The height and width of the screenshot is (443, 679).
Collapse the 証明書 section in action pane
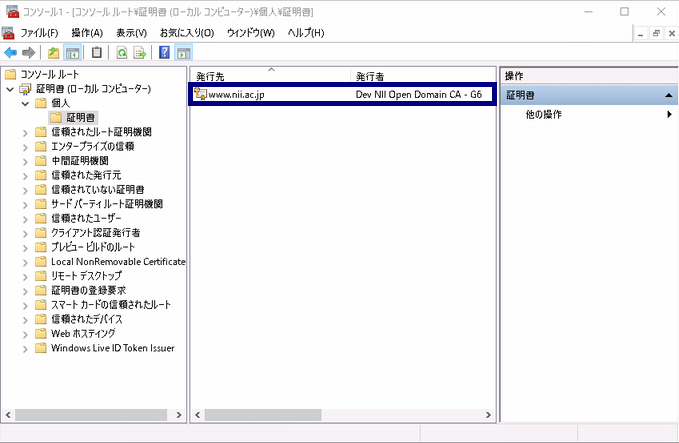click(669, 95)
